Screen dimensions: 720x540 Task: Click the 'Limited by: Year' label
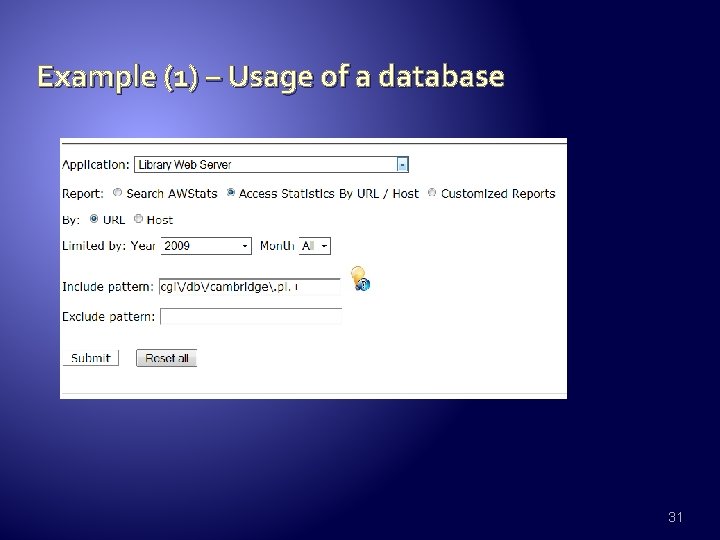pyautogui.click(x=109, y=246)
